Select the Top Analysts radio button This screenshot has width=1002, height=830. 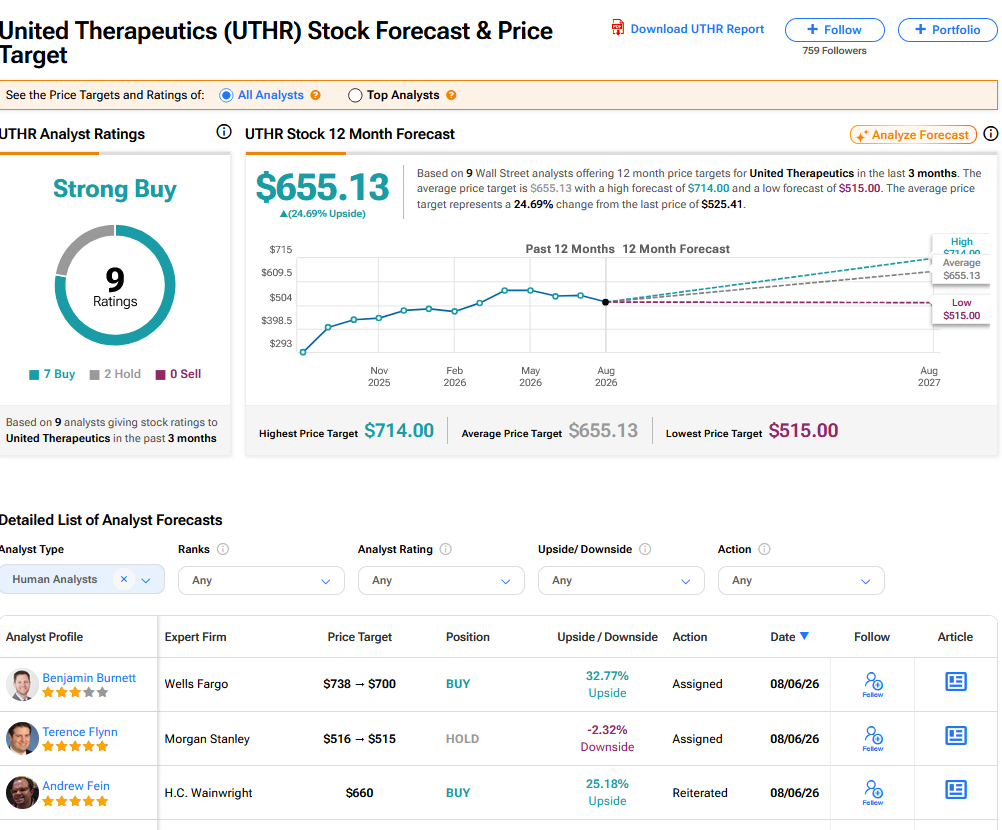[355, 95]
